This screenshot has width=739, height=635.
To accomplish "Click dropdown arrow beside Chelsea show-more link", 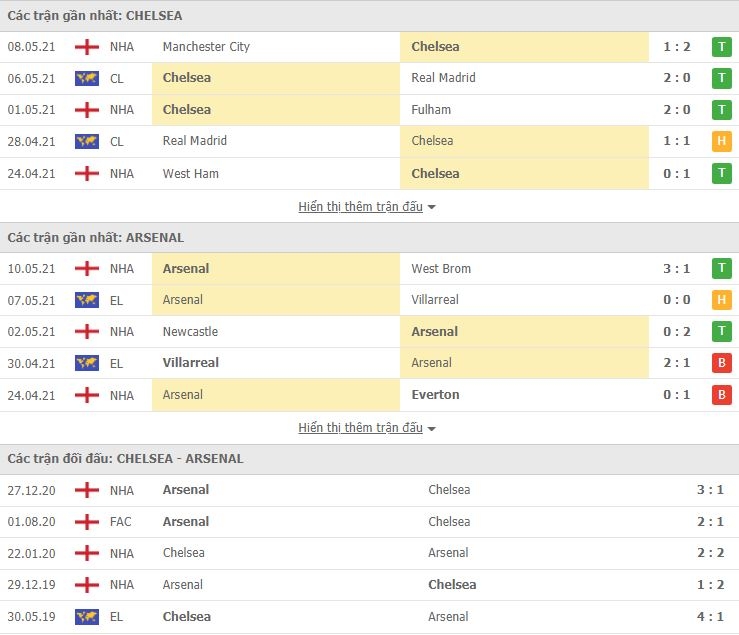I will [431, 207].
